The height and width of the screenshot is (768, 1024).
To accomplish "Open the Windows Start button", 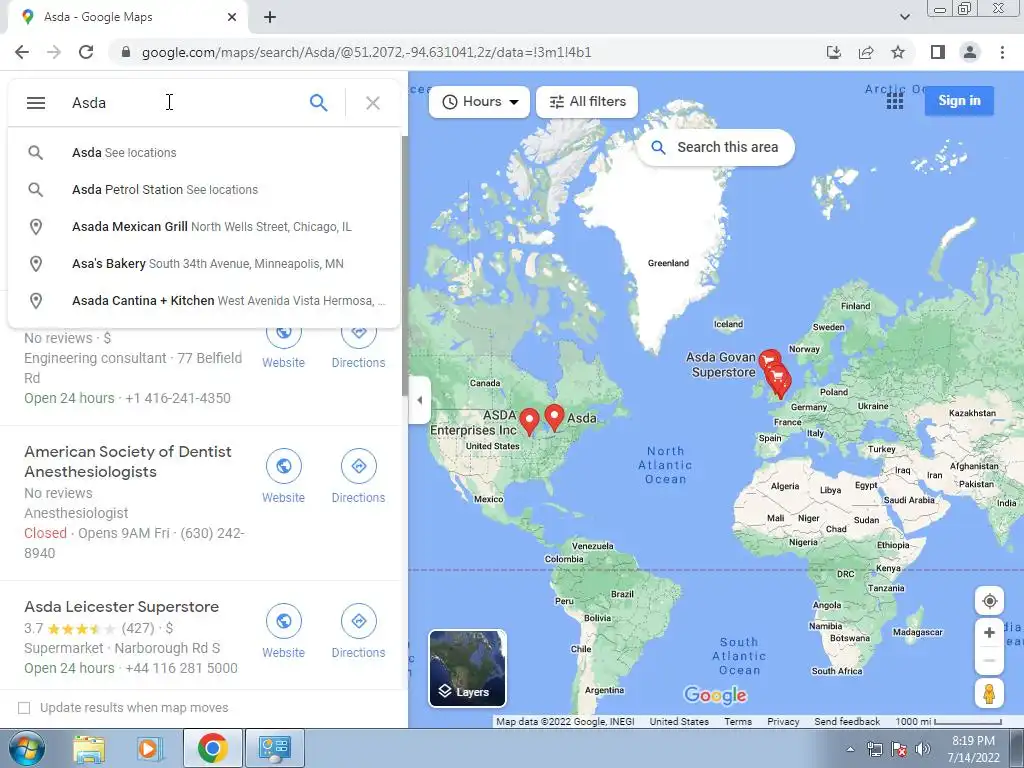I will coord(25,748).
